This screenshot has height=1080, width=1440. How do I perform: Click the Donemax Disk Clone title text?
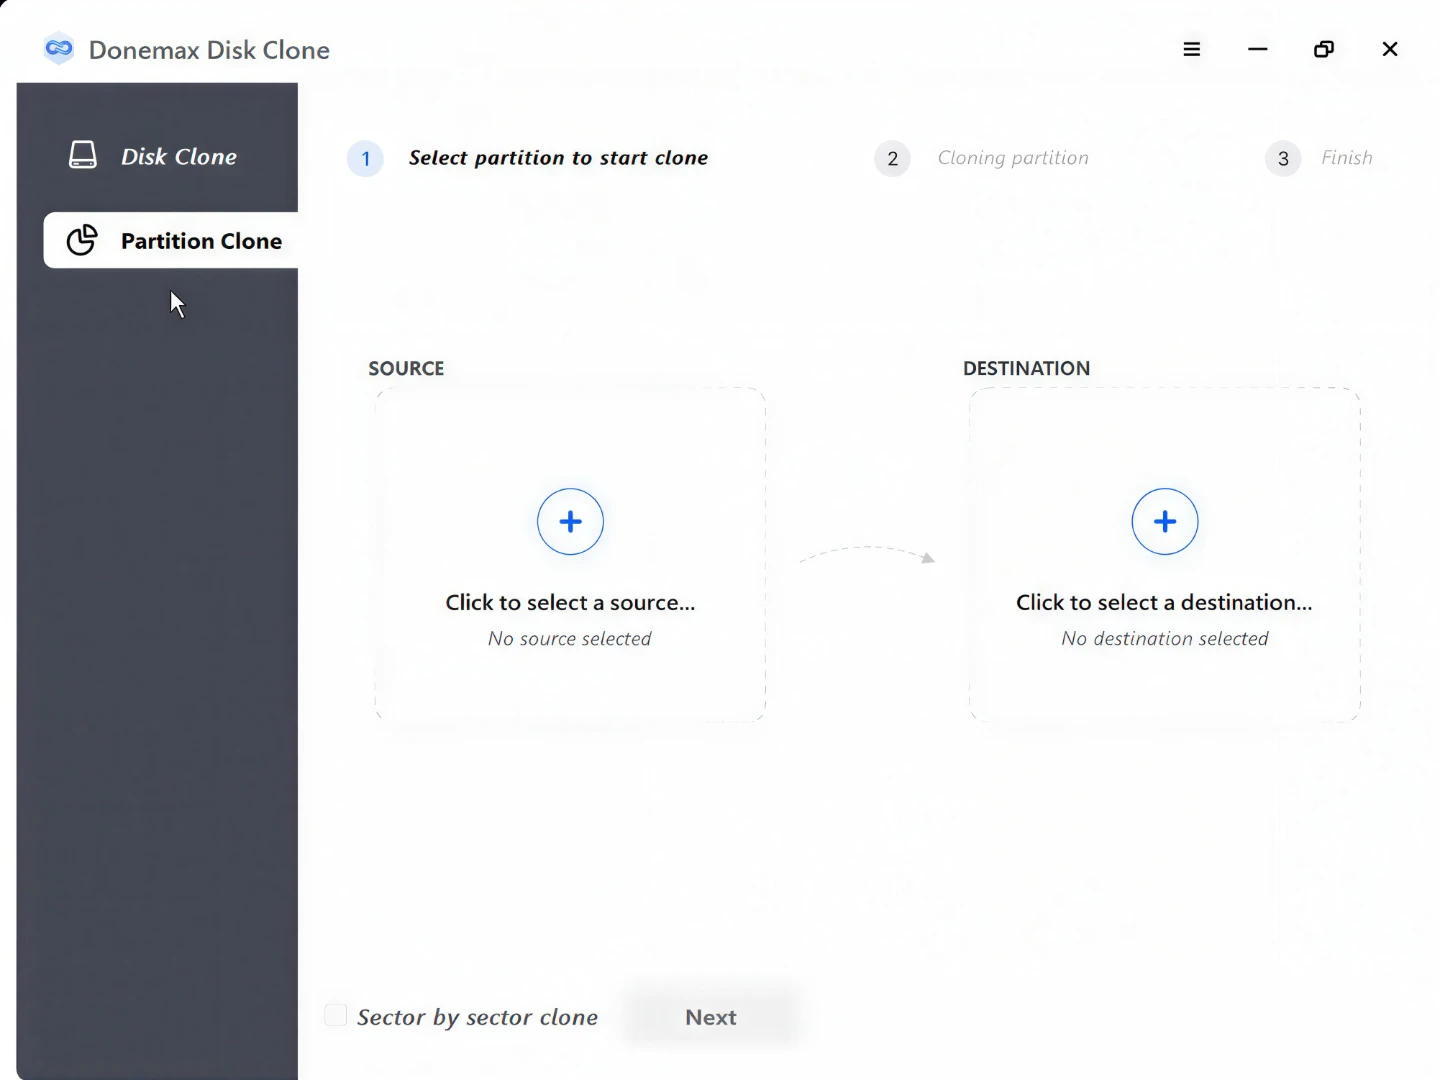pyautogui.click(x=209, y=50)
